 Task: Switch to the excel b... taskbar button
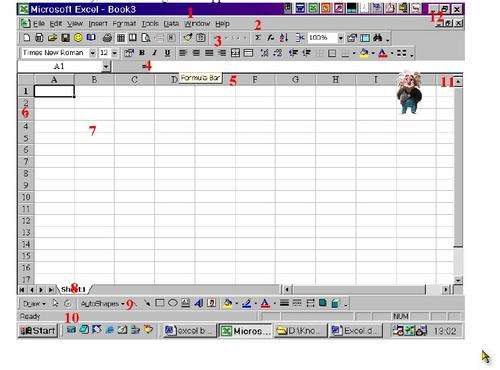tap(190, 331)
